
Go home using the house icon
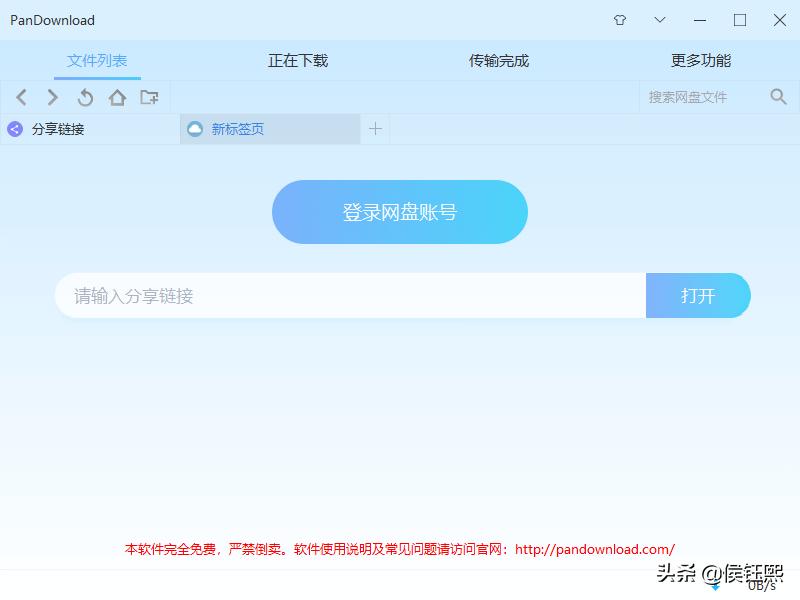coord(117,97)
